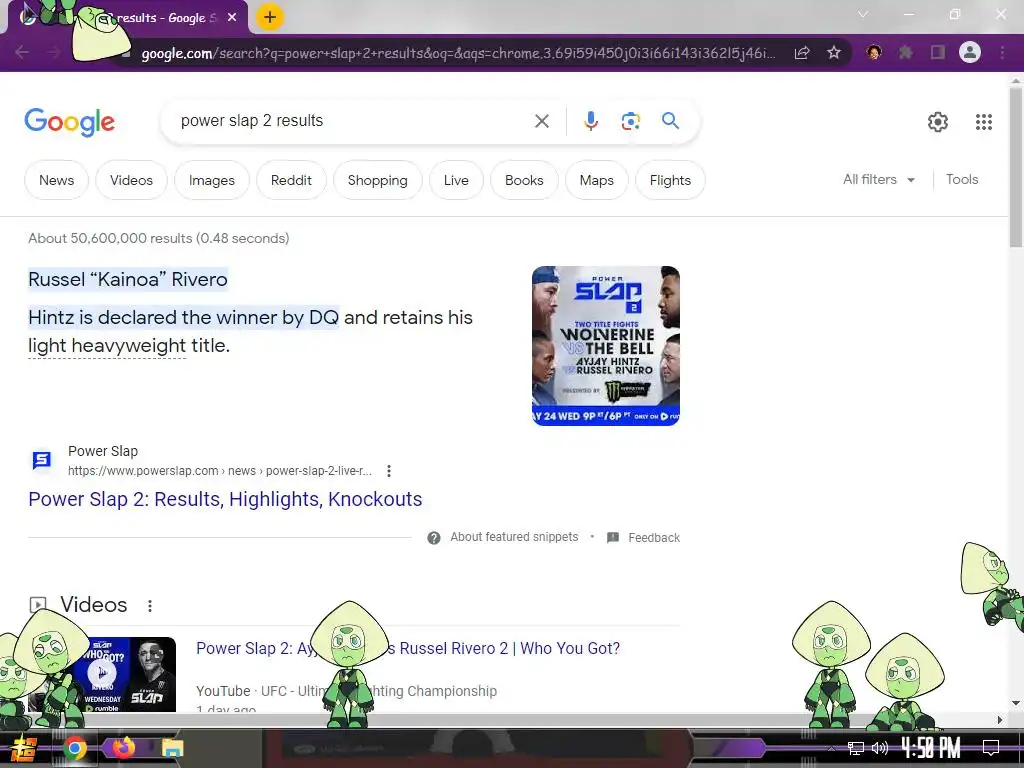Launch Firefox from the taskbar
The image size is (1024, 768).
pos(123,747)
